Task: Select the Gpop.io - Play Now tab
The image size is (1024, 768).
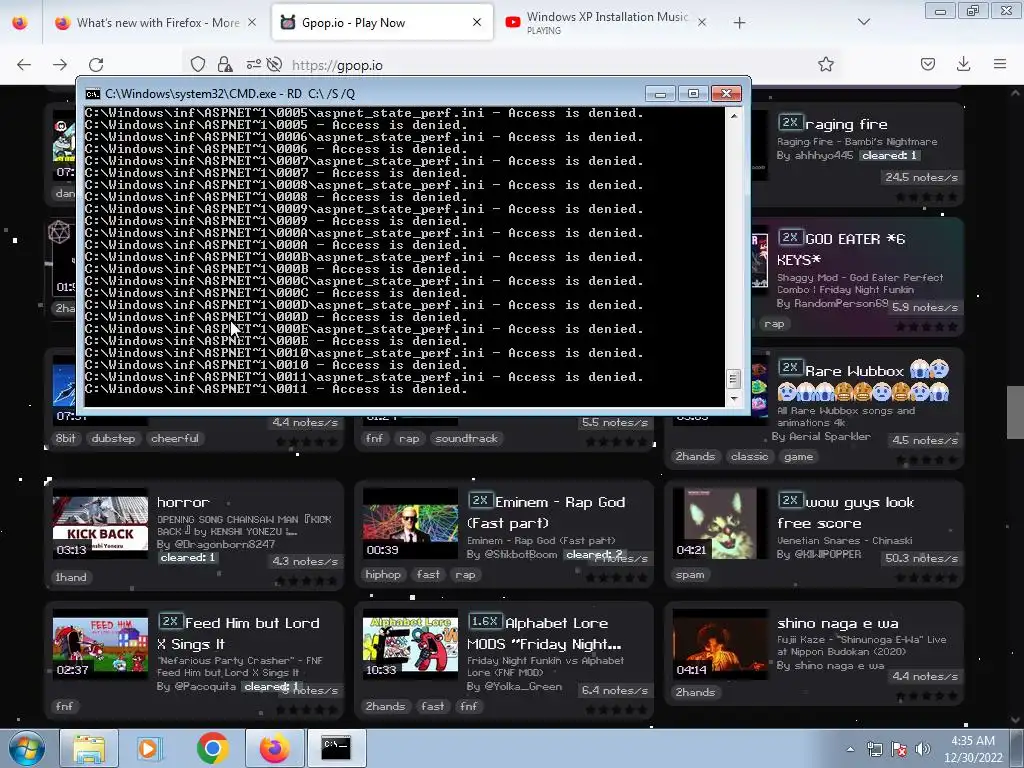Action: click(x=382, y=23)
